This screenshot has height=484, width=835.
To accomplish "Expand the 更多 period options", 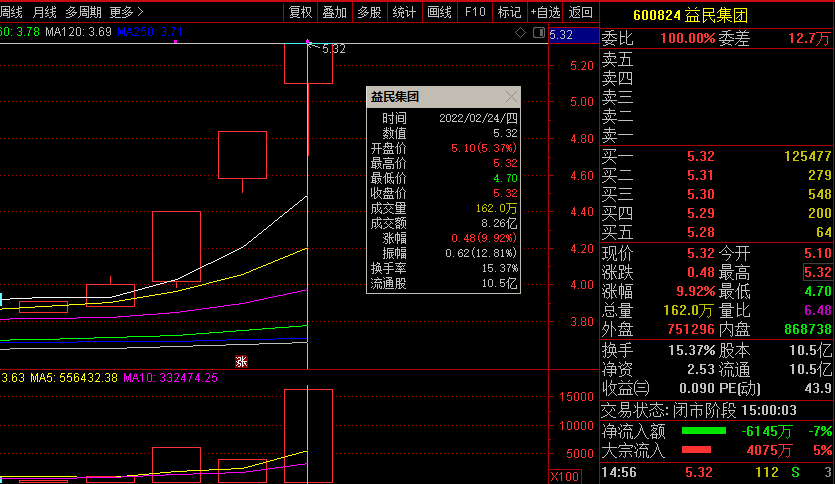I will tap(126, 12).
